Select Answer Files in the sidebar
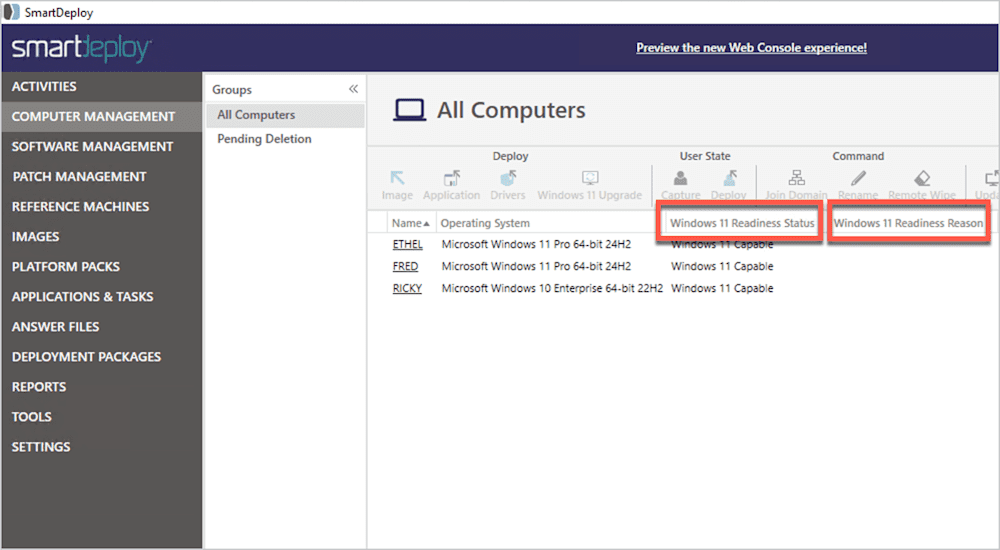 pyautogui.click(x=101, y=326)
